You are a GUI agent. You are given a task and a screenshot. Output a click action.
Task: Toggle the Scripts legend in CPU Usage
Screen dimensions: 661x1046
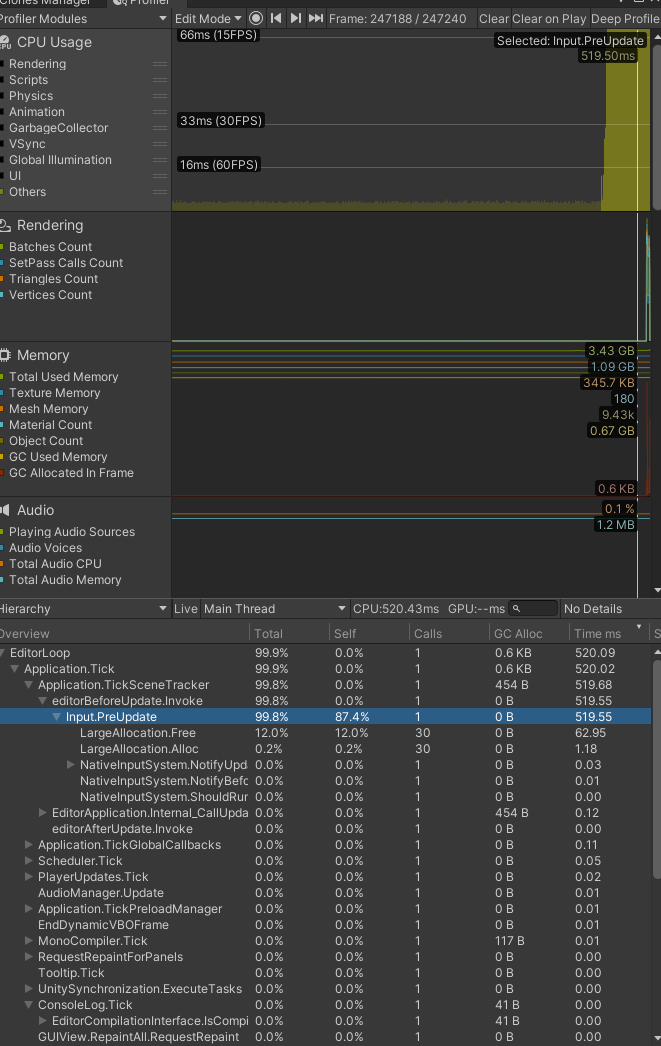[30, 79]
